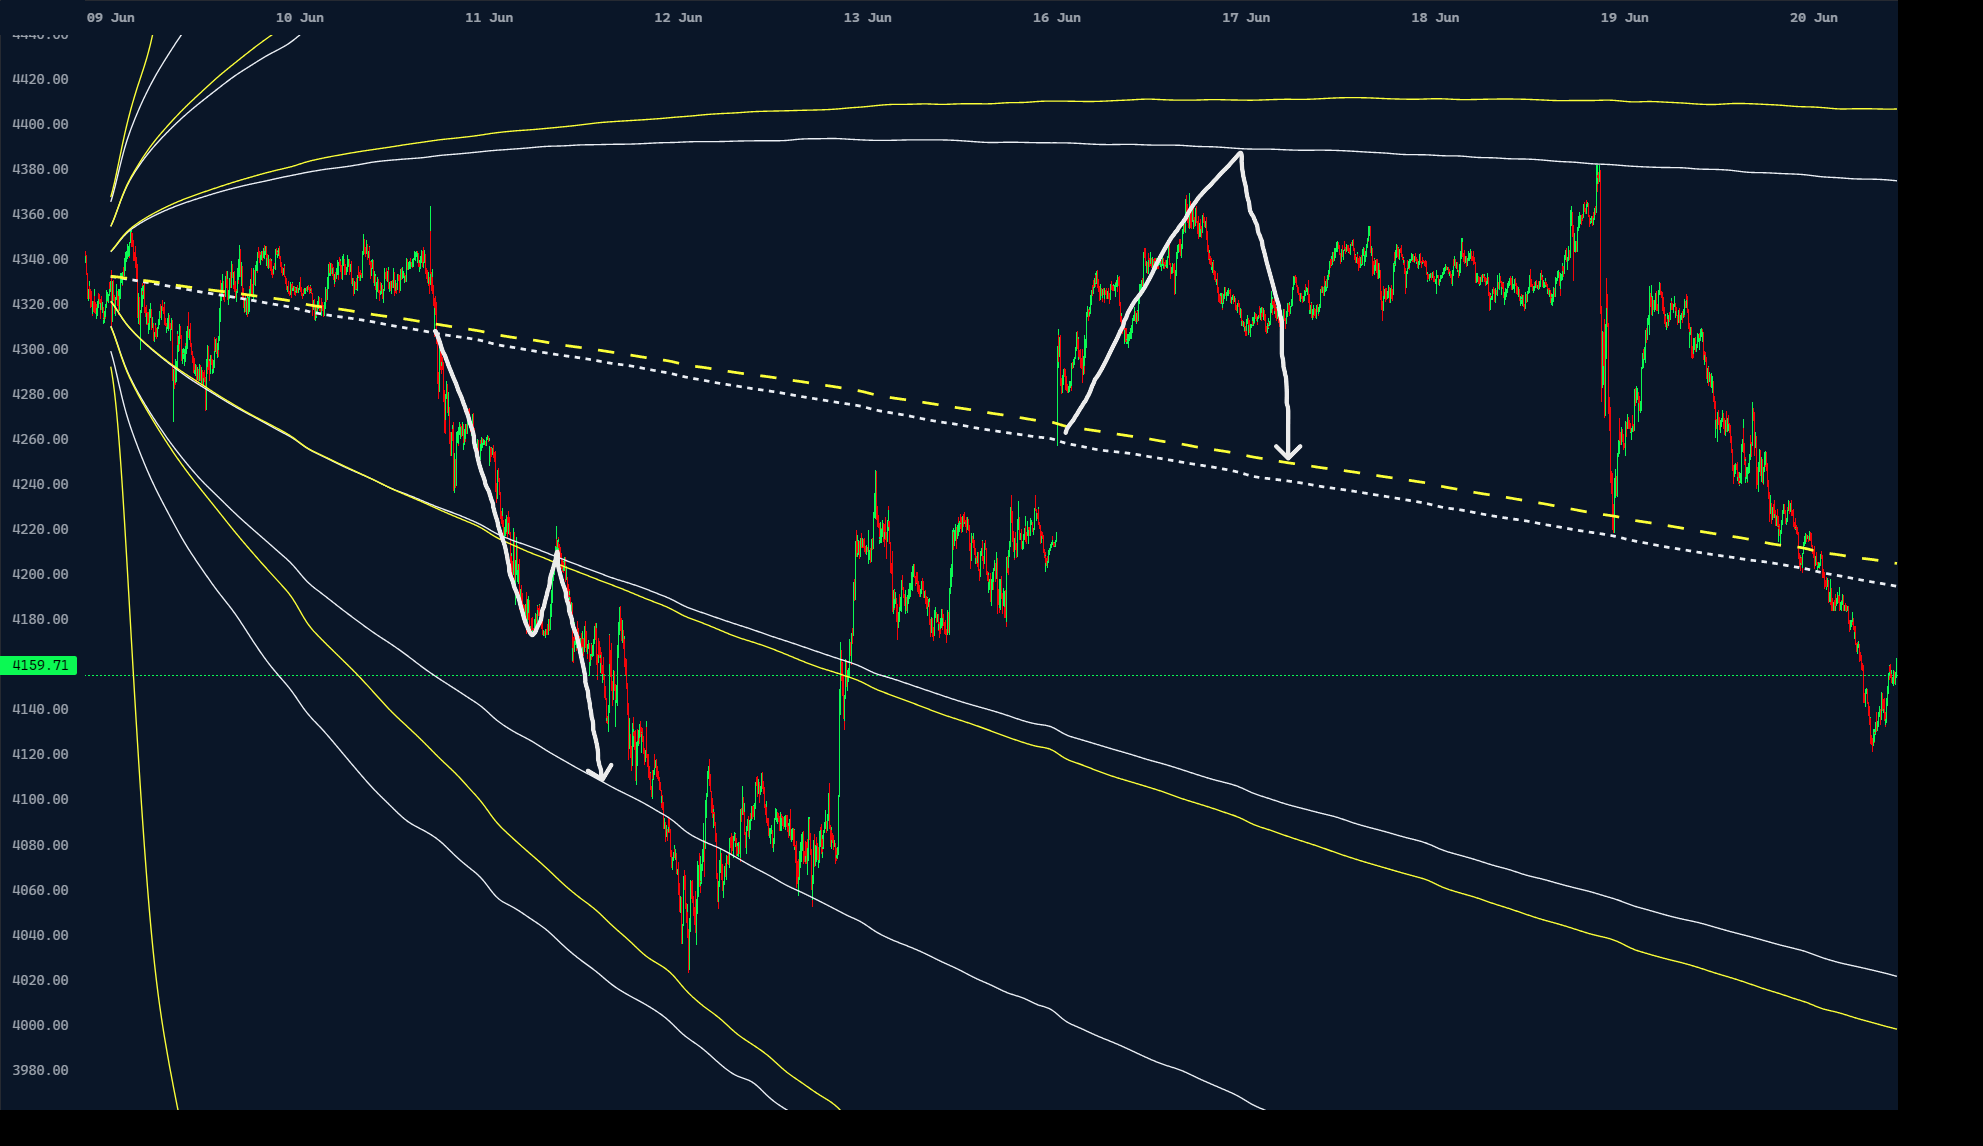Image resolution: width=1983 pixels, height=1146 pixels.
Task: Click the 18 Jun date label
Action: click(x=1435, y=18)
